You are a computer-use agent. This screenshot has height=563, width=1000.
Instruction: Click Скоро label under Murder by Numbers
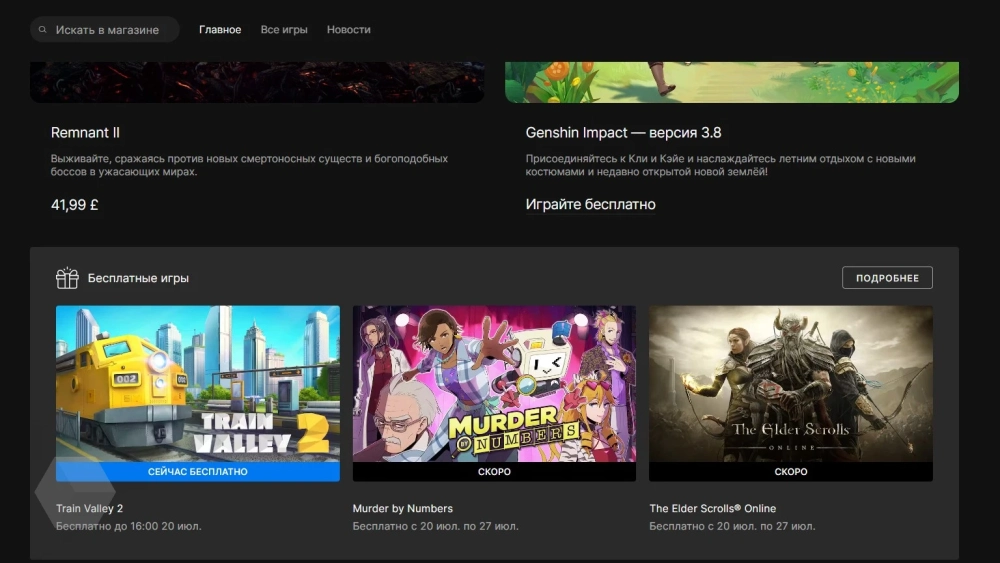494,471
